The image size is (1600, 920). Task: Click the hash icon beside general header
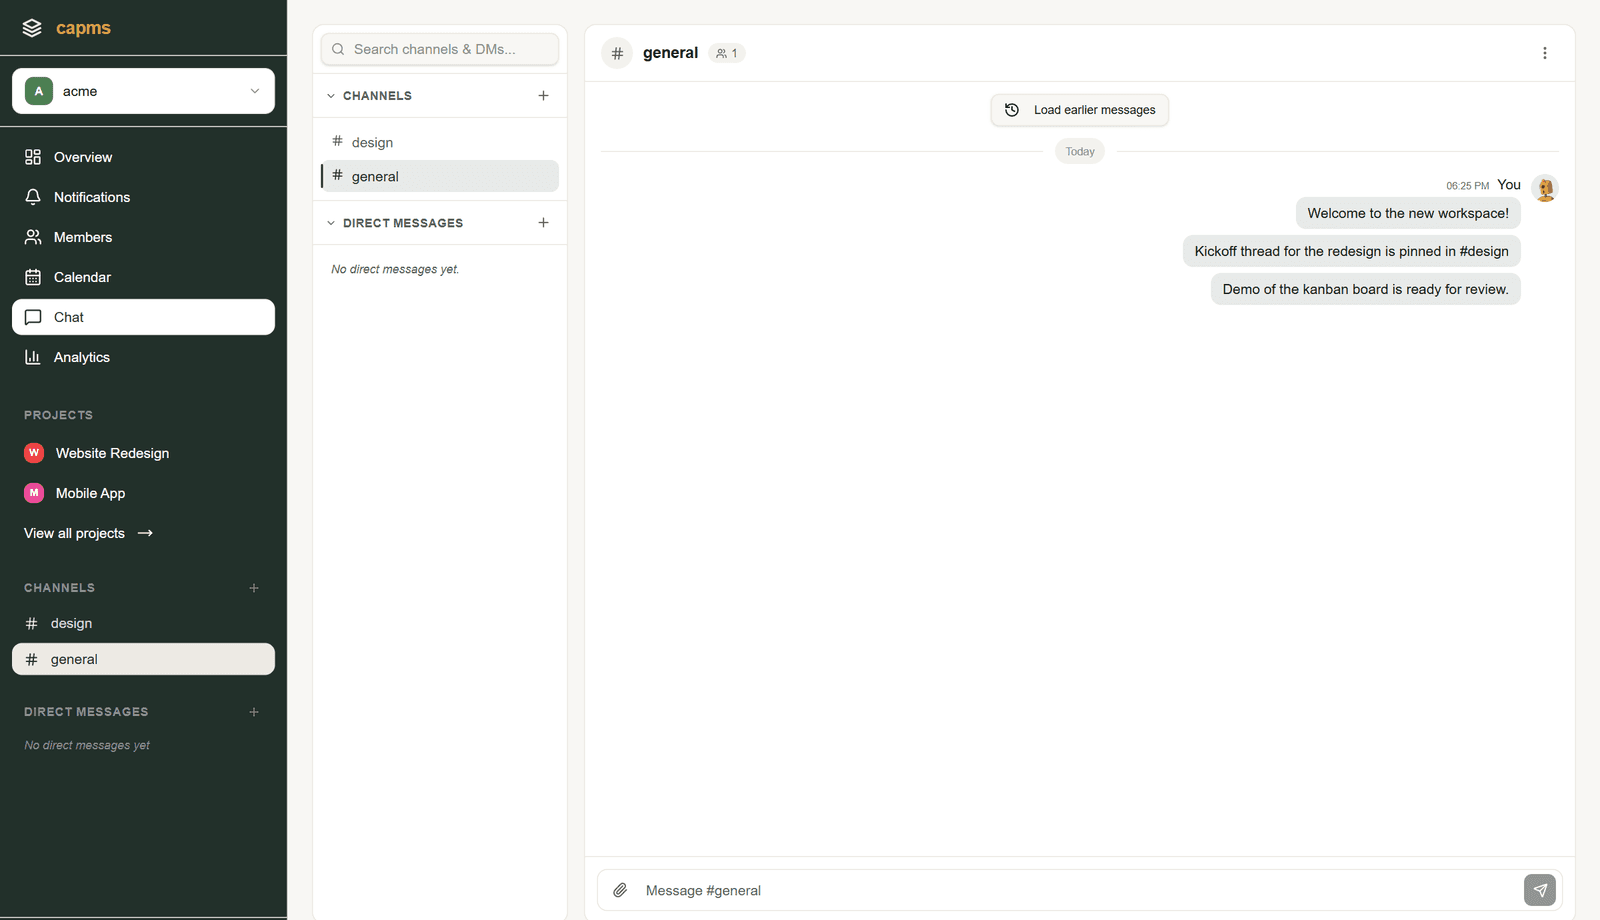tap(617, 53)
